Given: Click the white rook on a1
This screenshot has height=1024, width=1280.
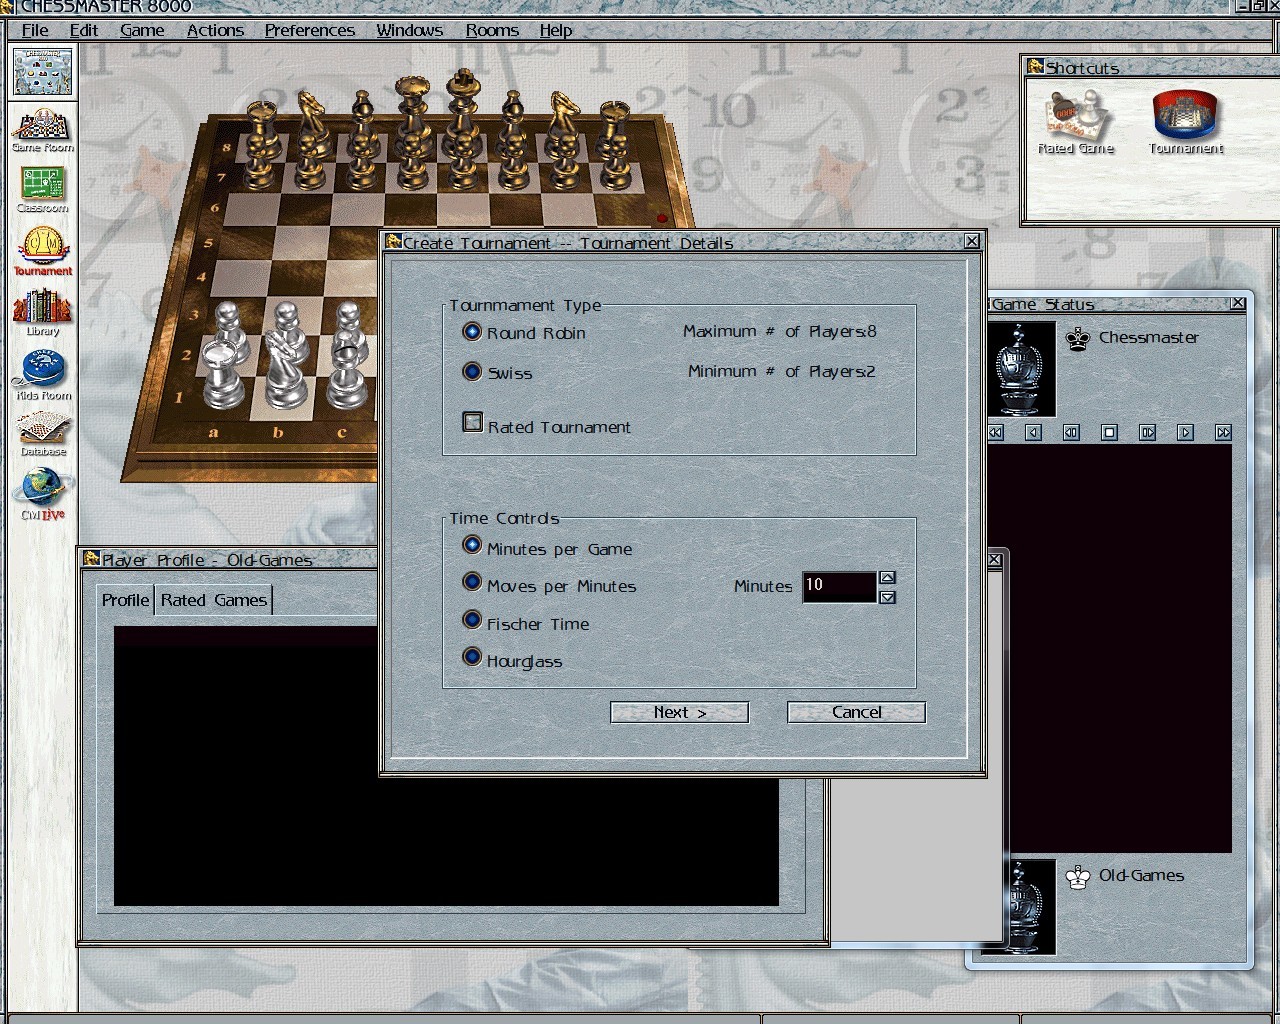Looking at the screenshot, I should click(225, 373).
